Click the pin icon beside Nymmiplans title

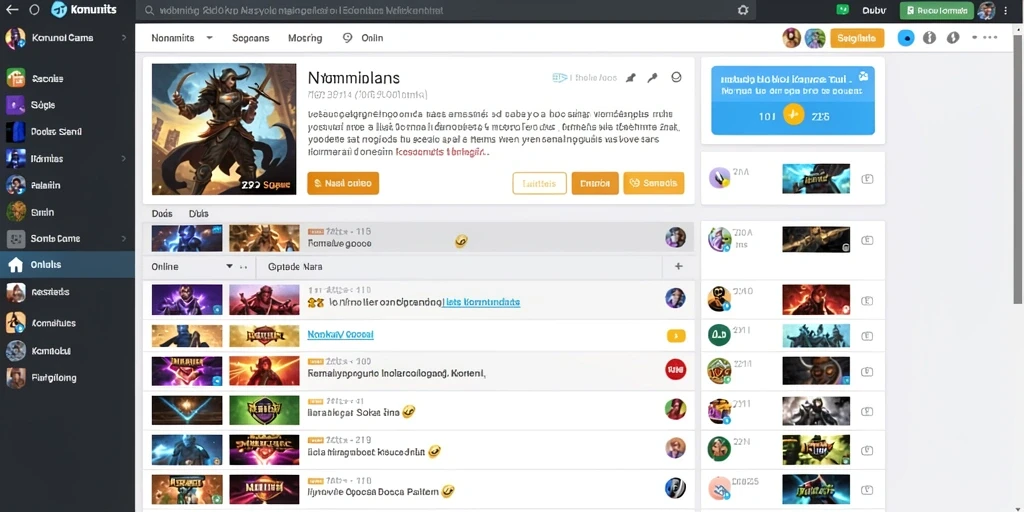[630, 78]
